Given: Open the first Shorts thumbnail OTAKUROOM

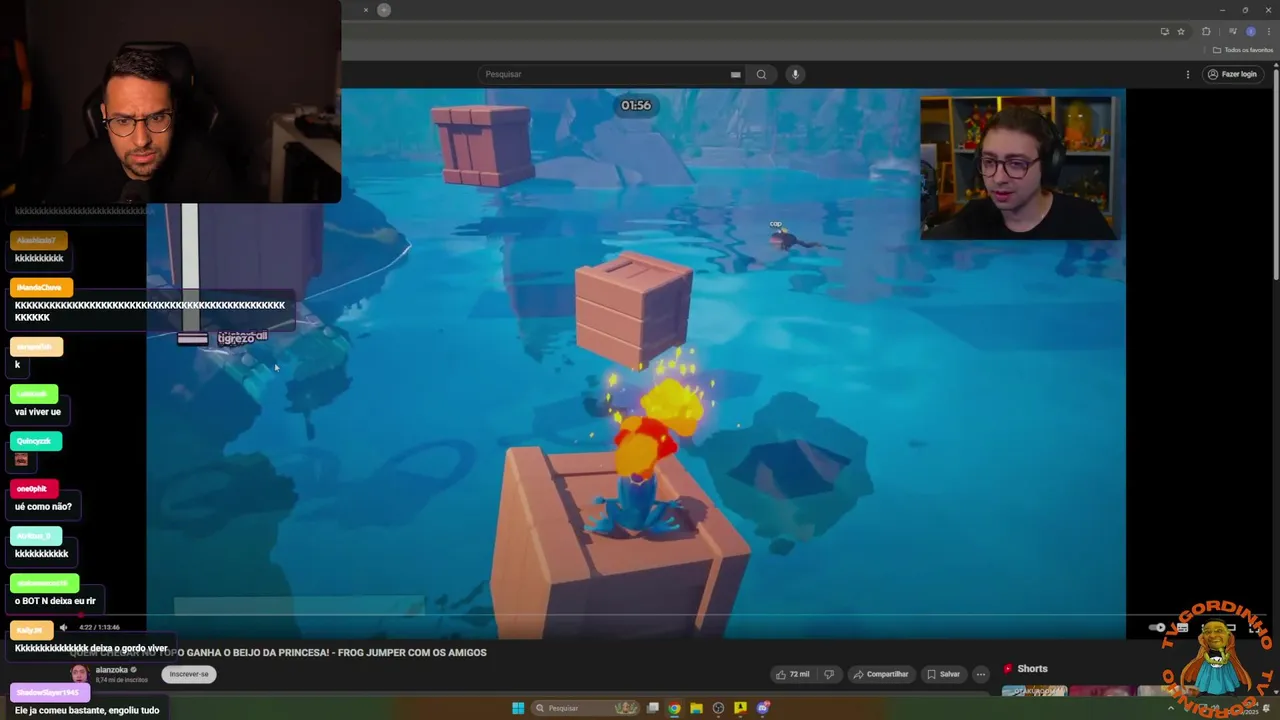Looking at the screenshot, I should click(1034, 690).
